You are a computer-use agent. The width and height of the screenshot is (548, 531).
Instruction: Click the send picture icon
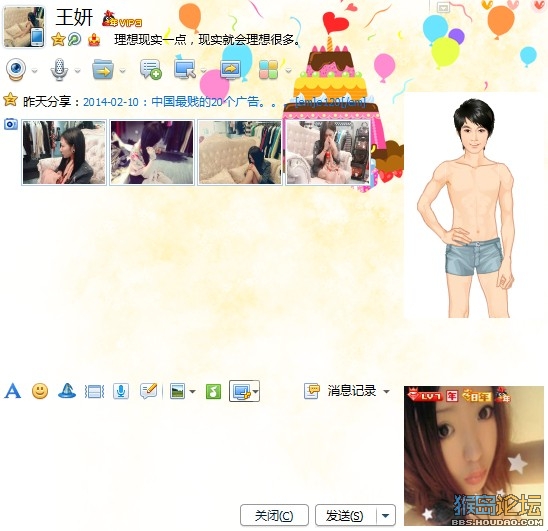[x=177, y=391]
